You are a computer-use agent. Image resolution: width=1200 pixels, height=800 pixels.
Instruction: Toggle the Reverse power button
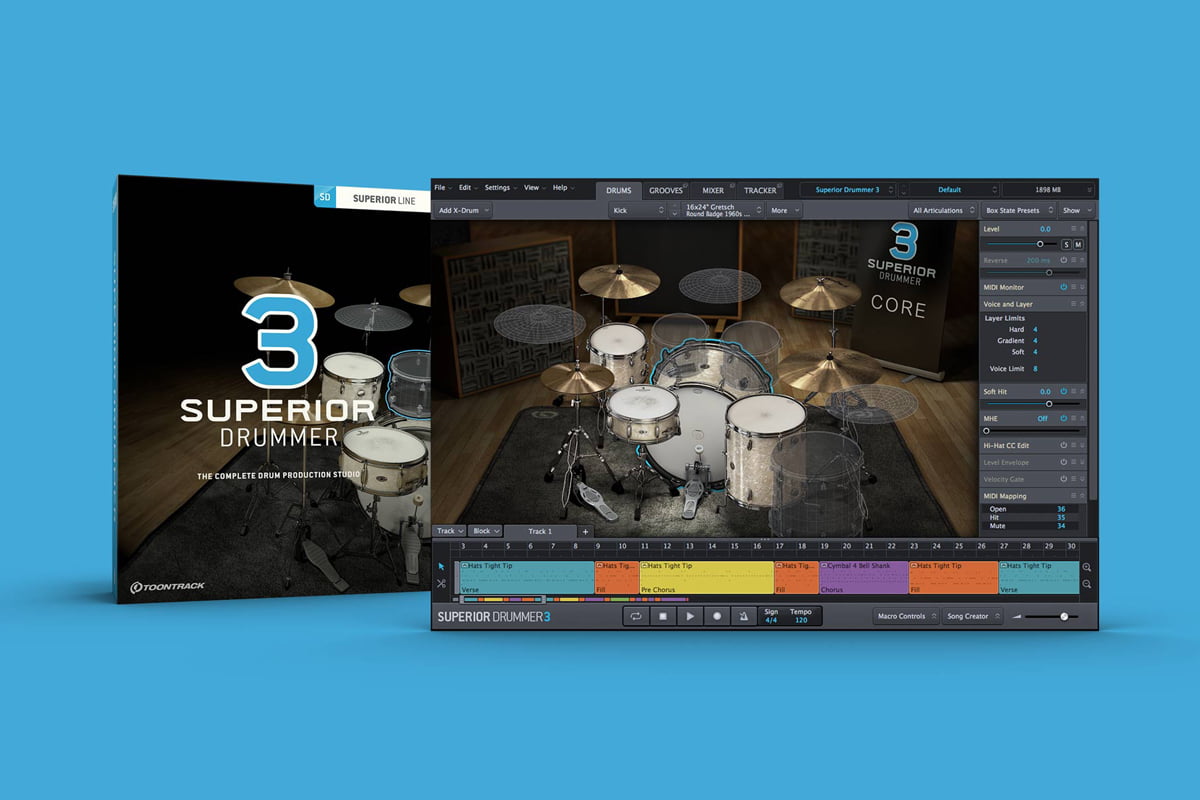(x=1063, y=260)
